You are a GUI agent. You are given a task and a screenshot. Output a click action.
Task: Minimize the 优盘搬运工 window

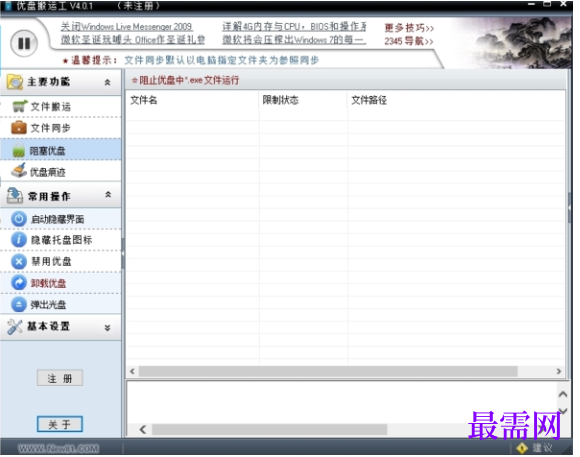531,4
